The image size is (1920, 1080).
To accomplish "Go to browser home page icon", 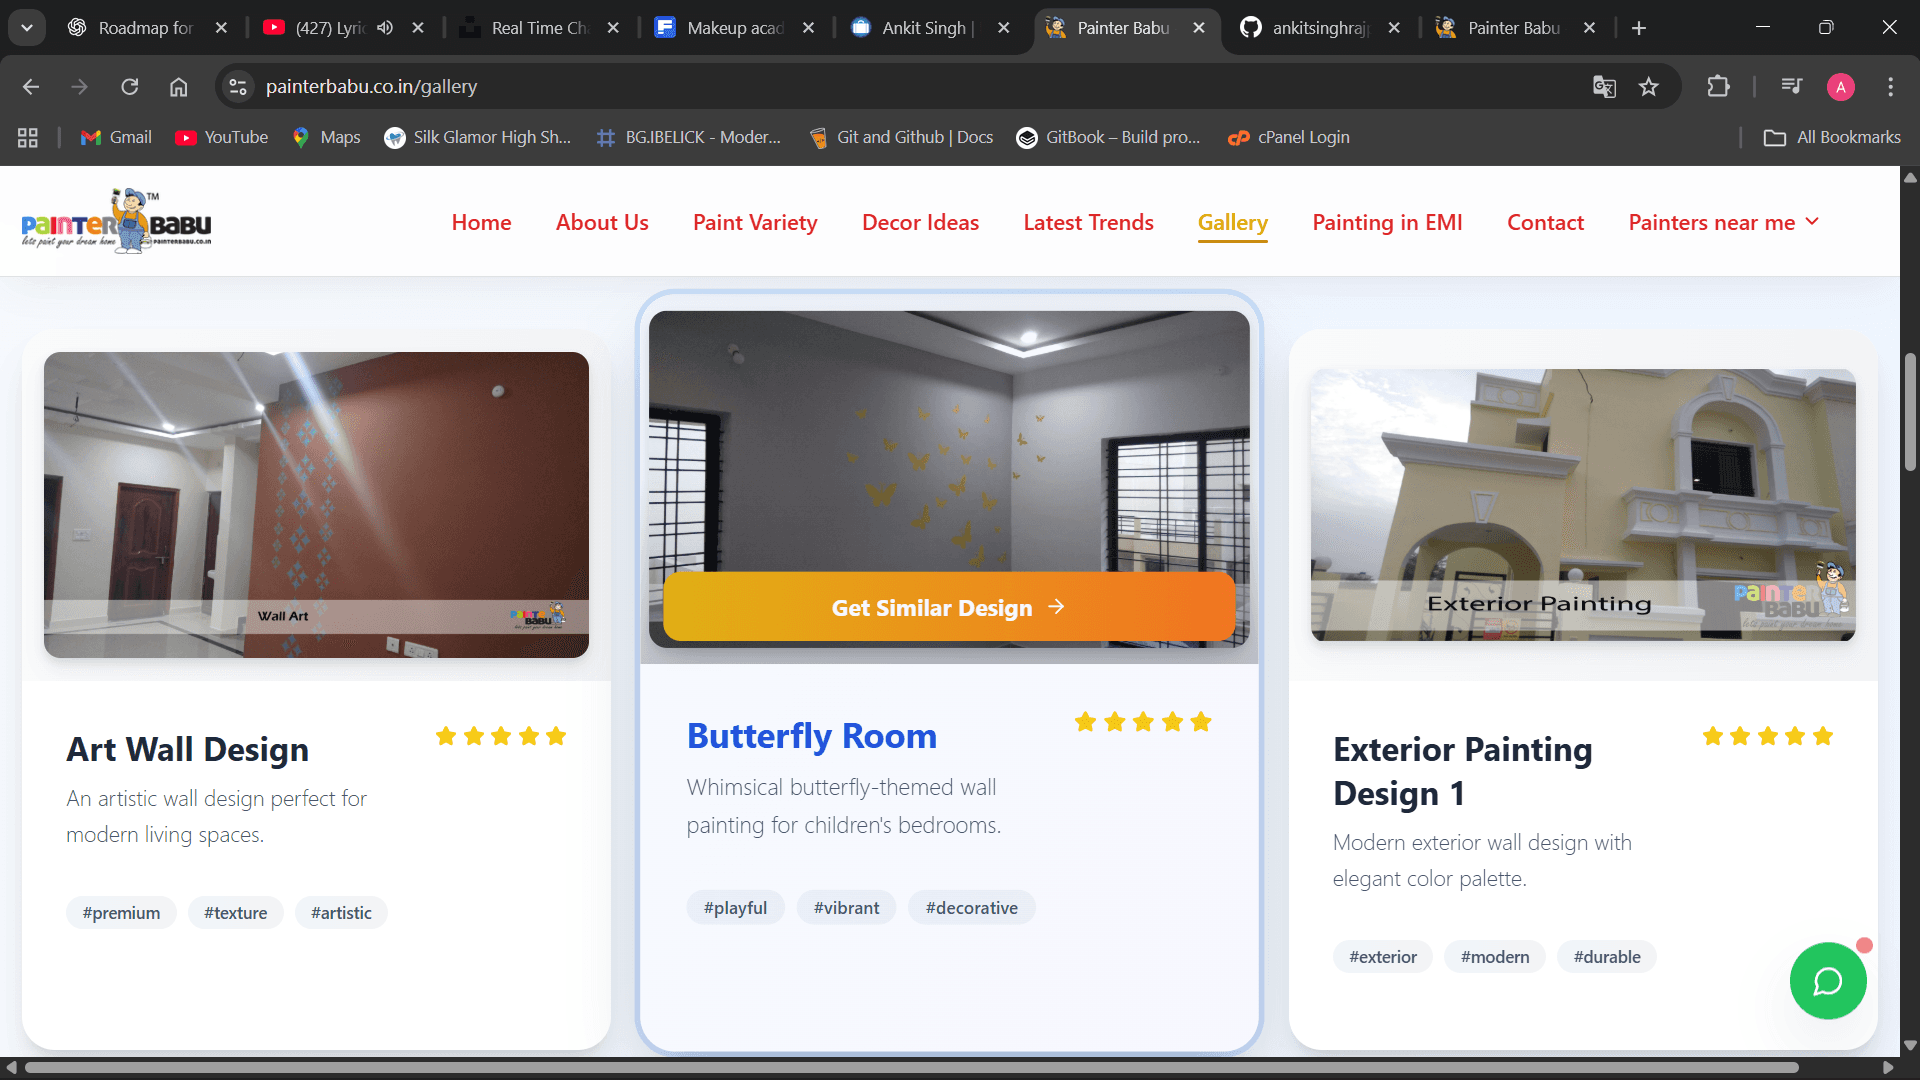I will (178, 87).
